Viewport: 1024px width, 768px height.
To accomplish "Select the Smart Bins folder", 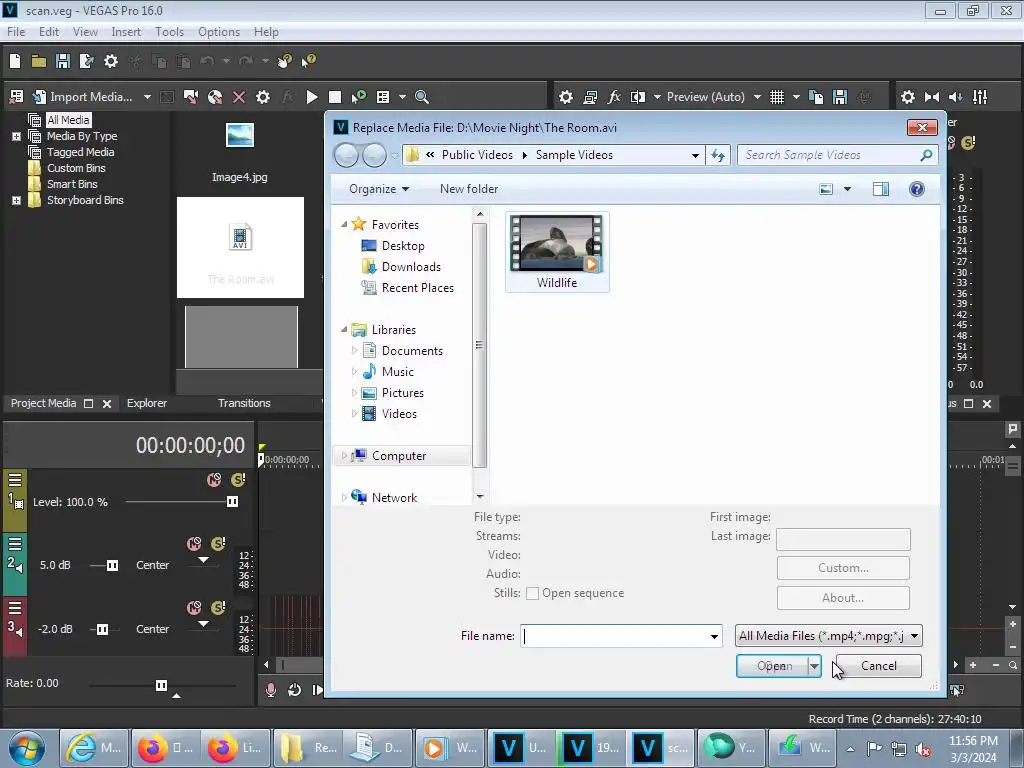I will click(x=72, y=184).
